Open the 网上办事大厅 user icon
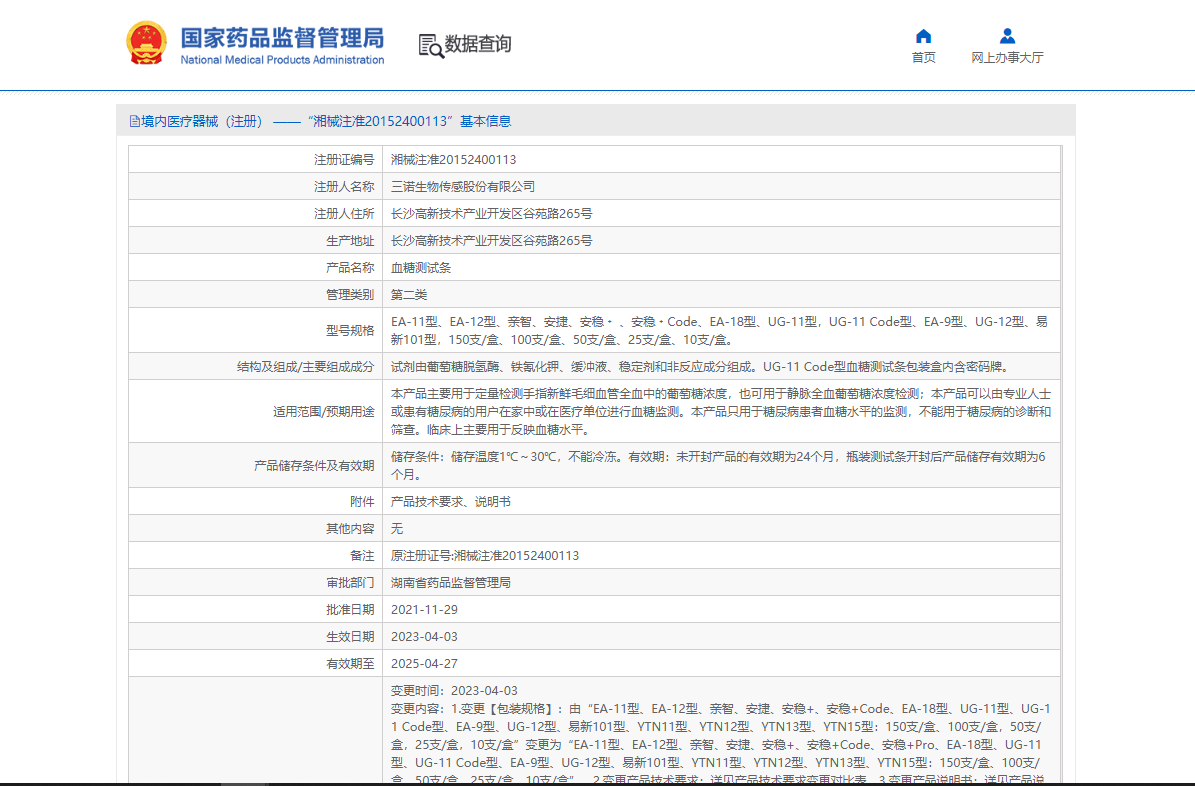Image resolution: width=1195 pixels, height=786 pixels. [x=1007, y=36]
